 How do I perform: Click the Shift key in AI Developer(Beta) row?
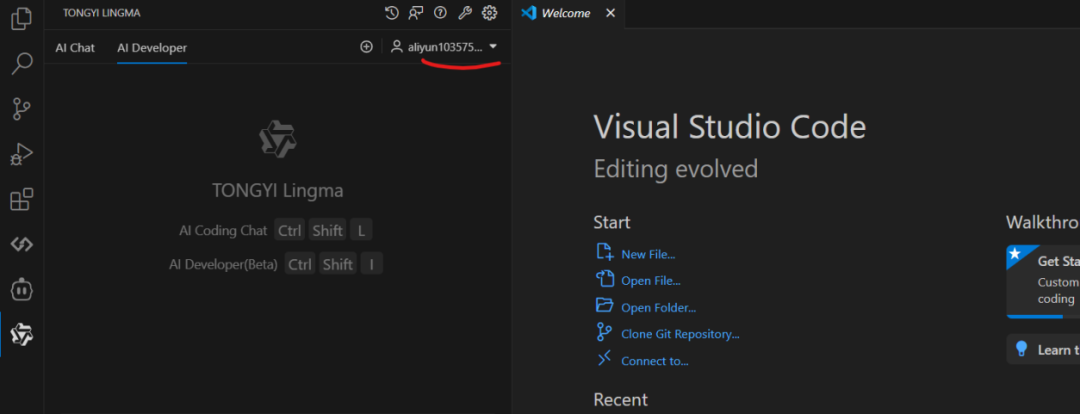338,265
